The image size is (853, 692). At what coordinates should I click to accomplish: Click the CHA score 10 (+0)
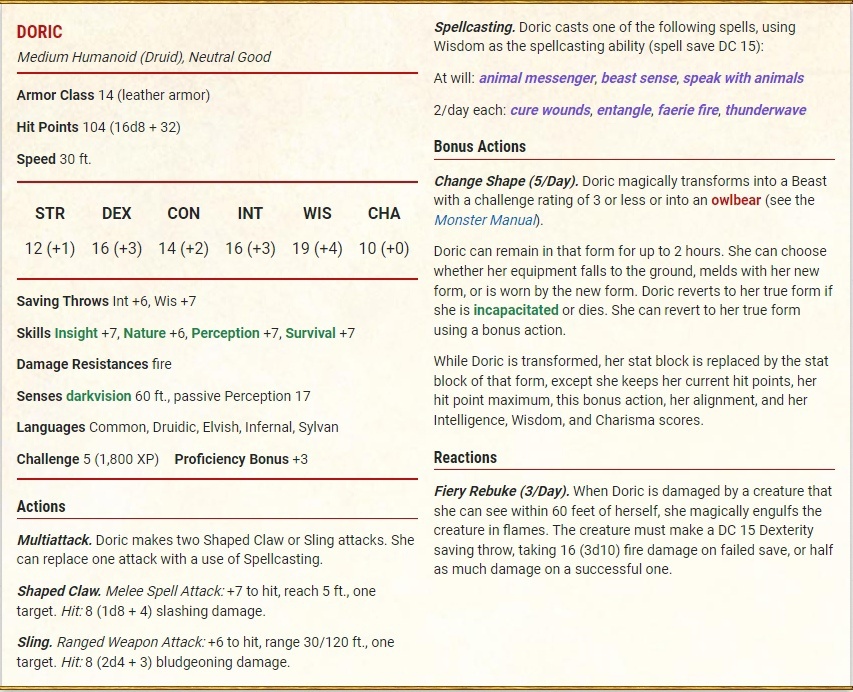click(x=384, y=249)
